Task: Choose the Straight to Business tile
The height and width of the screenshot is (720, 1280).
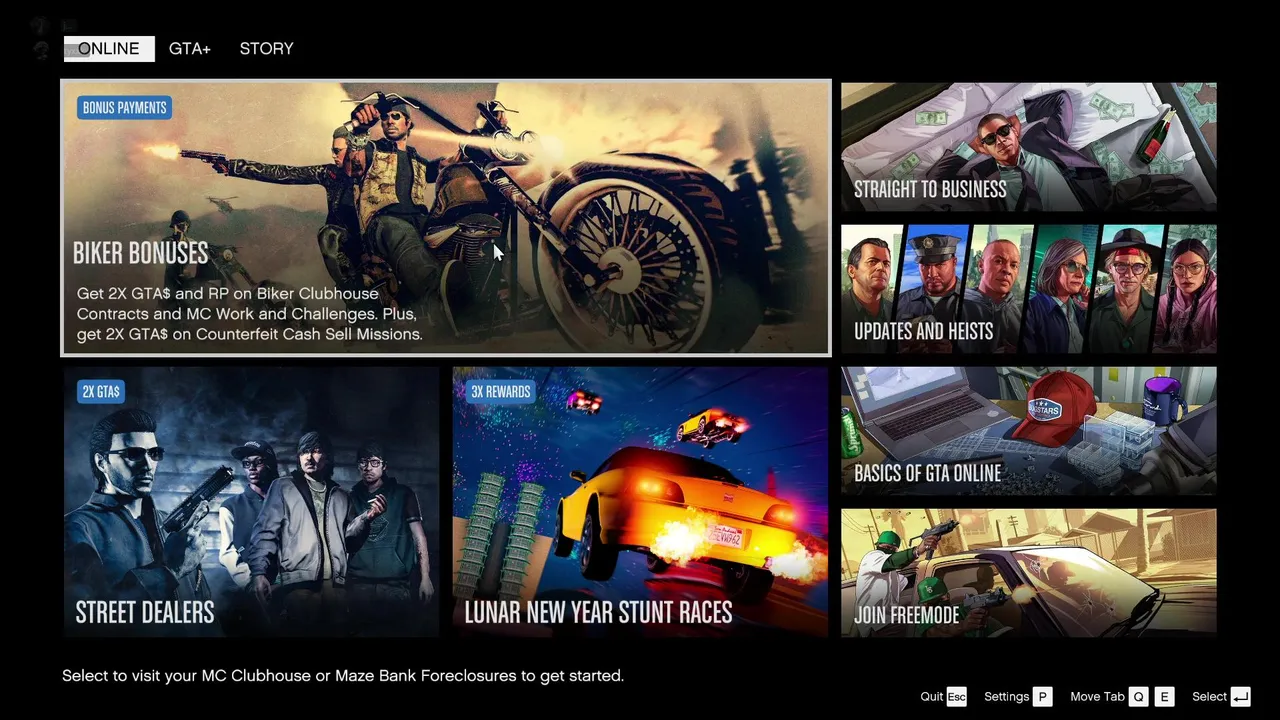Action: click(x=1029, y=147)
